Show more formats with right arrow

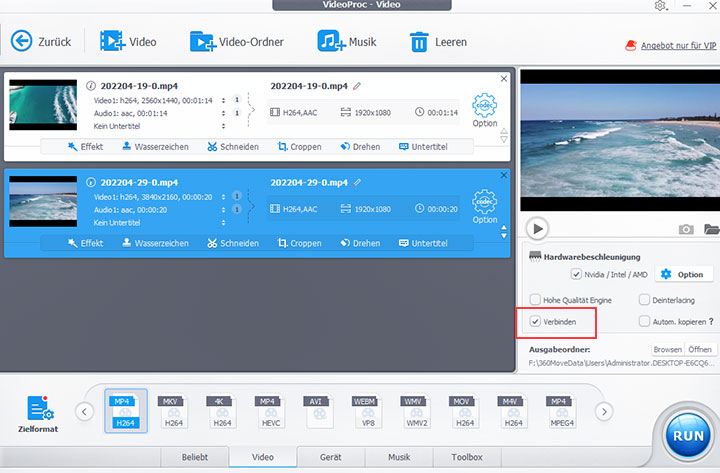(x=604, y=411)
